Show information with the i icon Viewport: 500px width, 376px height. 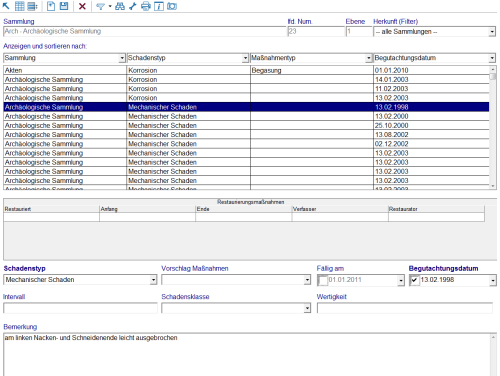coord(159,6)
